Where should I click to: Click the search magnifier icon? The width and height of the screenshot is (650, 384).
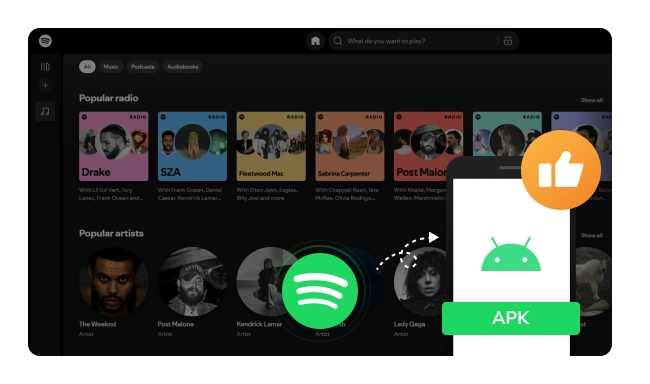click(x=338, y=41)
